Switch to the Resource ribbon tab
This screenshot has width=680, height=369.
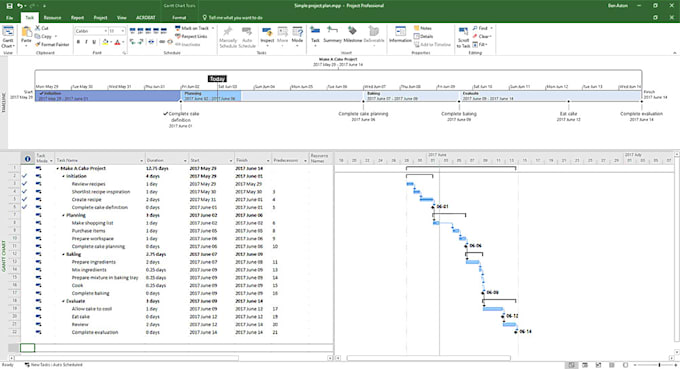[52, 18]
